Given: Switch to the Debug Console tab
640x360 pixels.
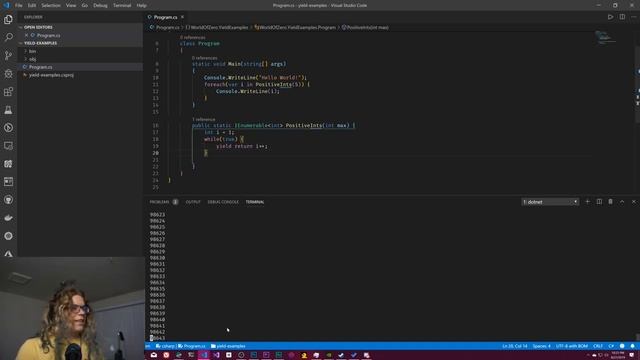Looking at the screenshot, I should pyautogui.click(x=223, y=202).
